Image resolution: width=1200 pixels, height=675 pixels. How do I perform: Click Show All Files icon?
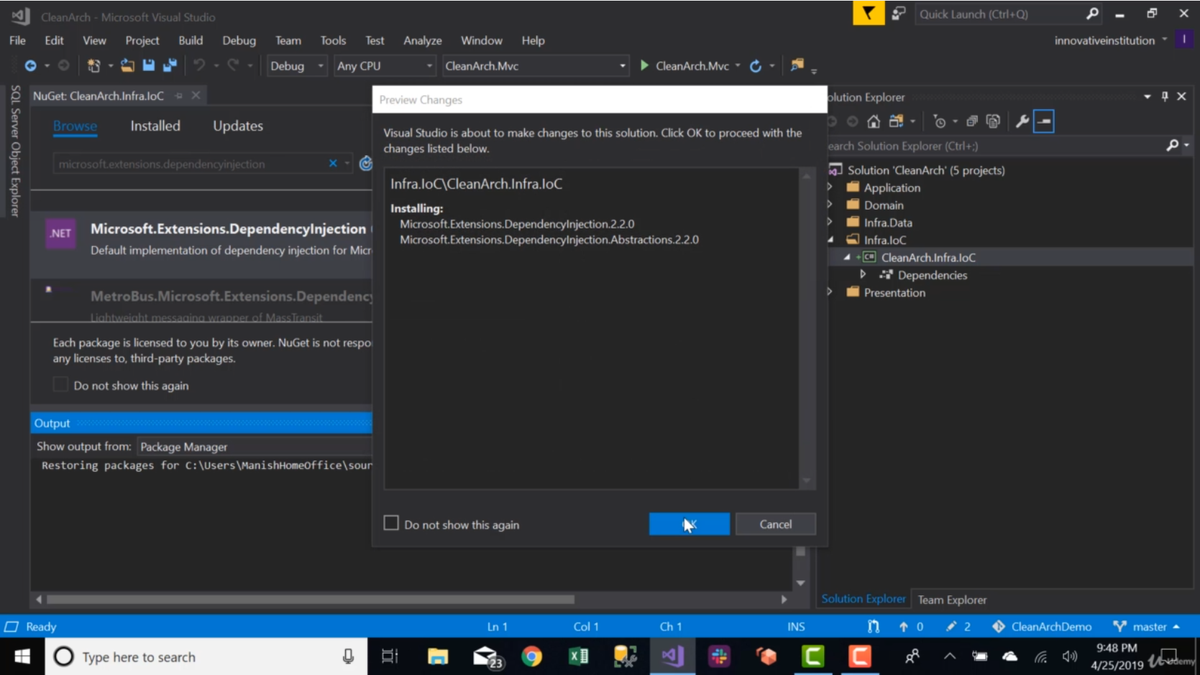(993, 121)
